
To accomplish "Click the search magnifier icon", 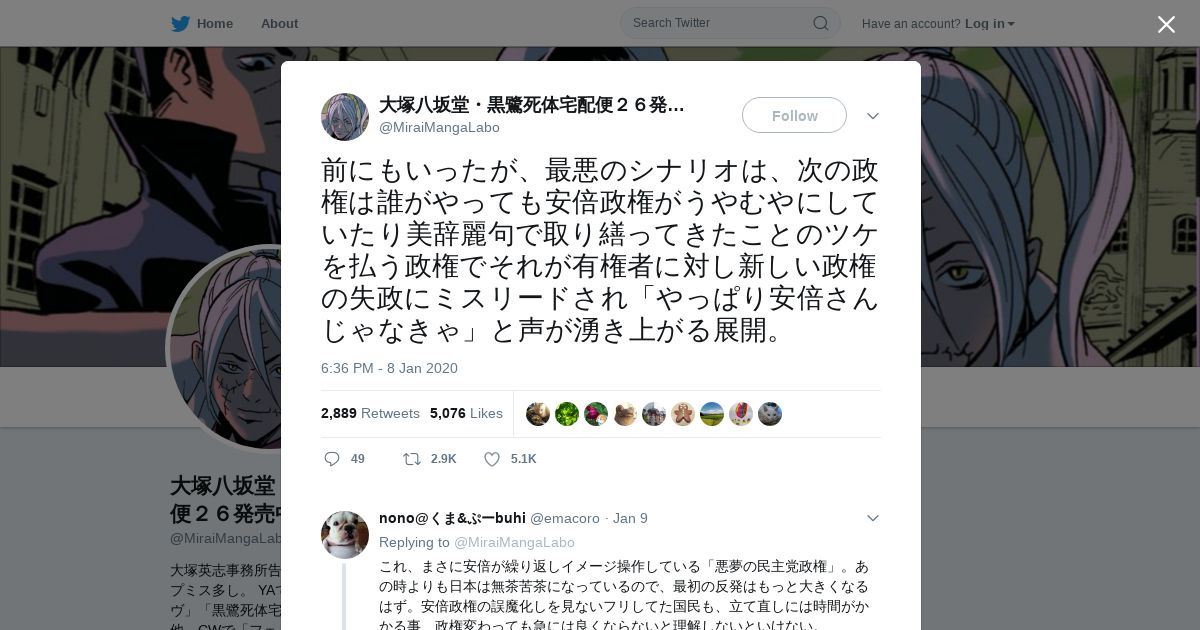I will [x=820, y=23].
